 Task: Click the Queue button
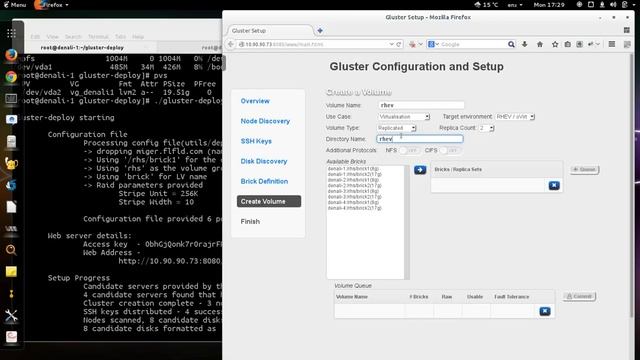click(x=584, y=169)
